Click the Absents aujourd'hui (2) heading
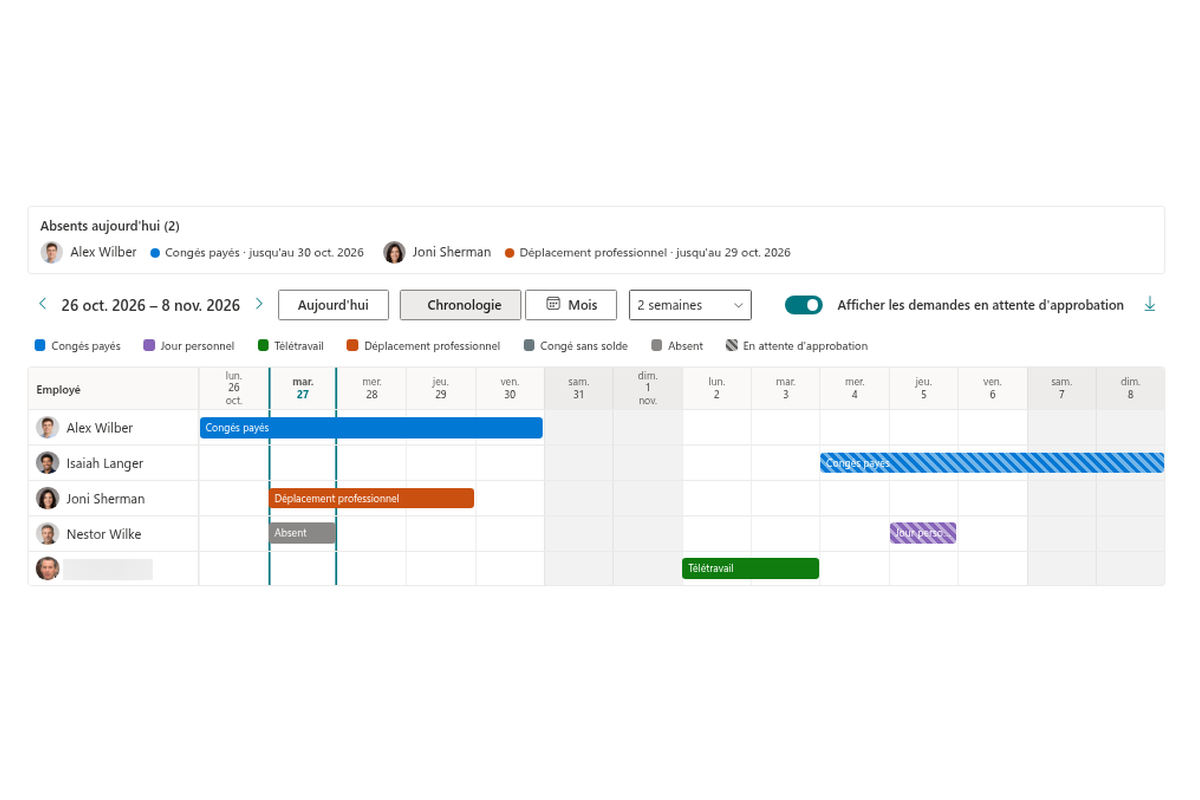Image resolution: width=1200 pixels, height=800 pixels. pyautogui.click(x=110, y=226)
